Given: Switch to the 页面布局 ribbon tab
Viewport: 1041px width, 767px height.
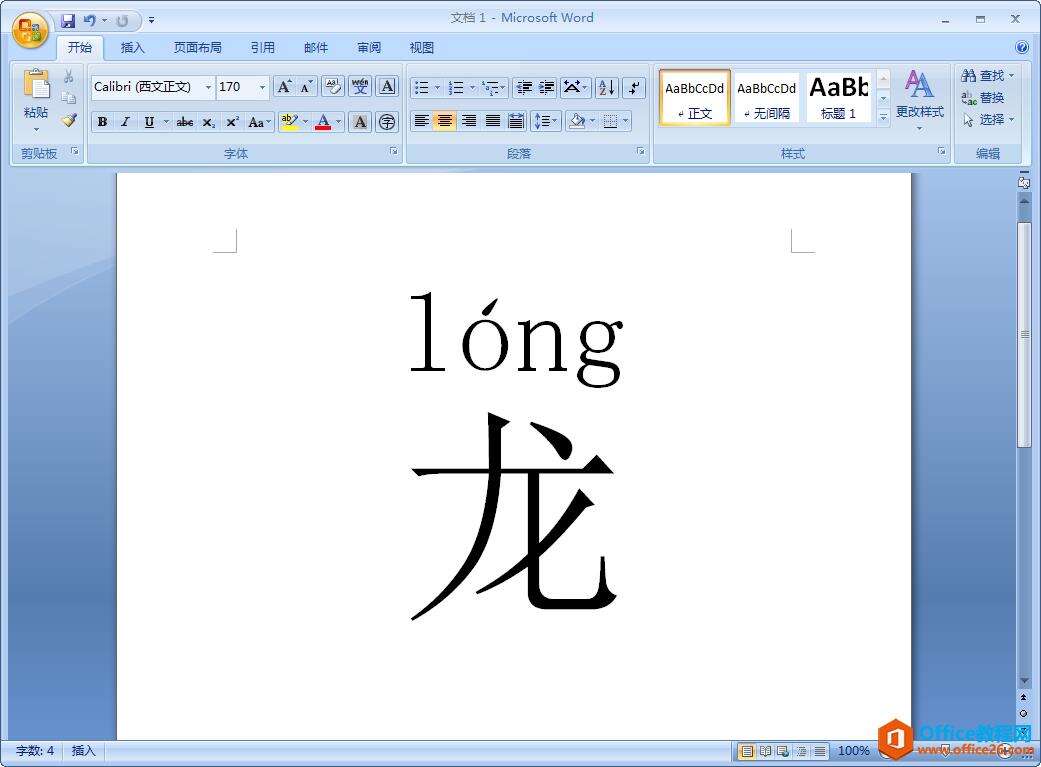Looking at the screenshot, I should click(x=197, y=47).
